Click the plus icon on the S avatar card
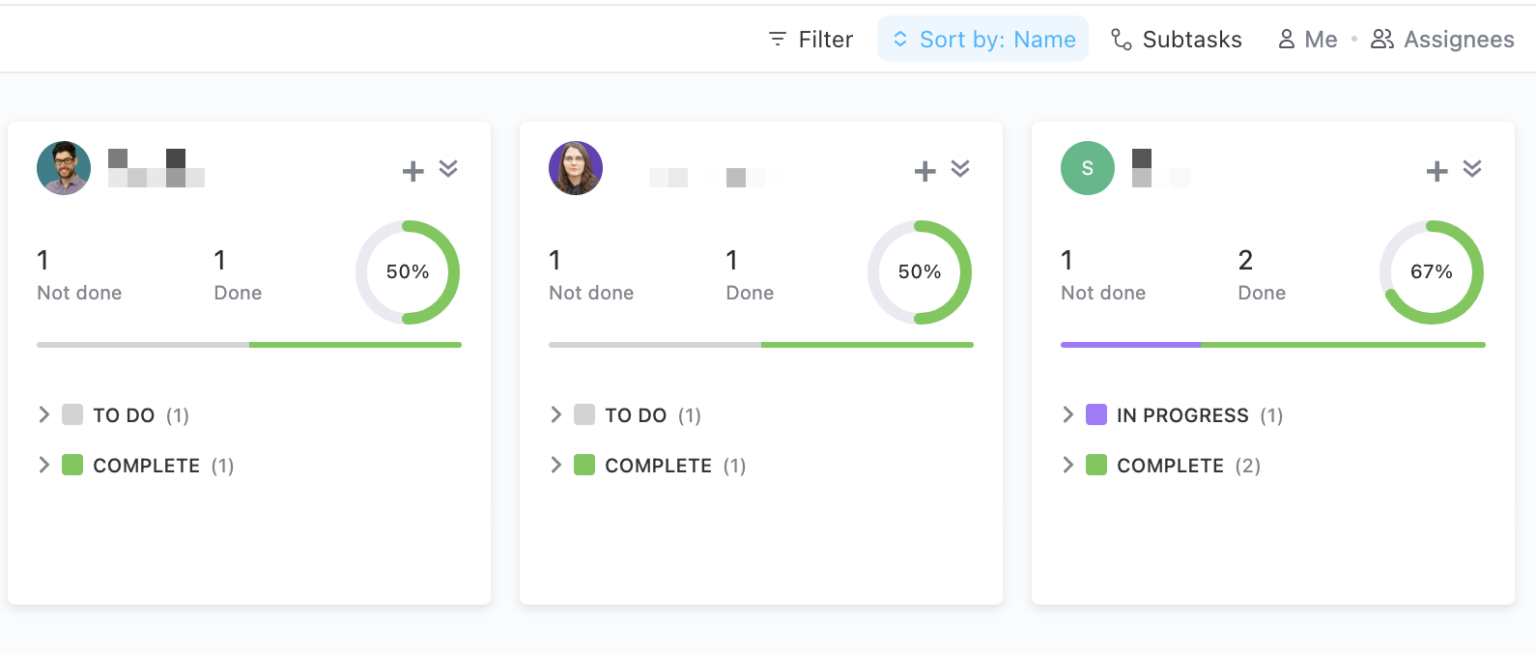Screen dimensions: 1536x653 [x=1437, y=171]
